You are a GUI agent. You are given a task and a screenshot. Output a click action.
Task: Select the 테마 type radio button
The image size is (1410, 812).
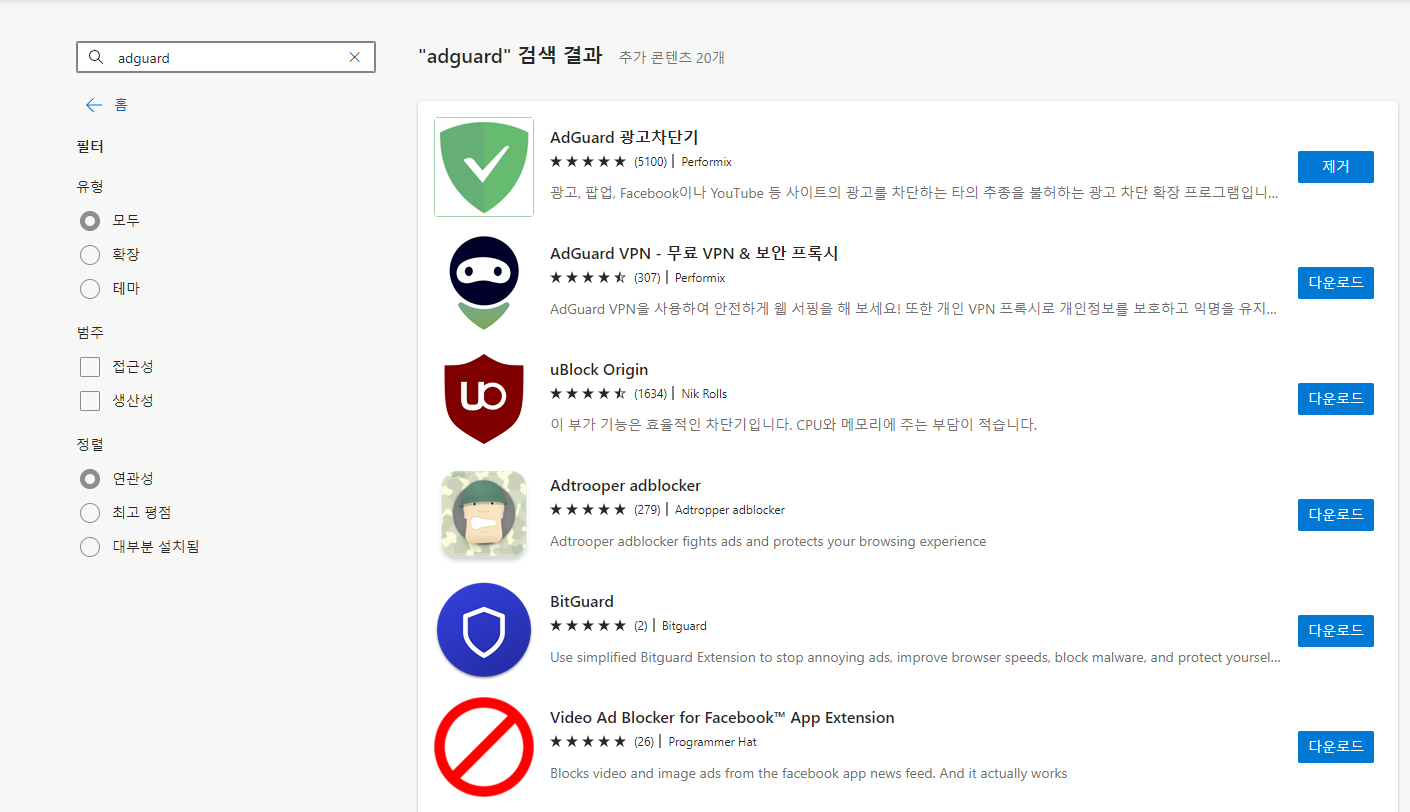point(90,289)
